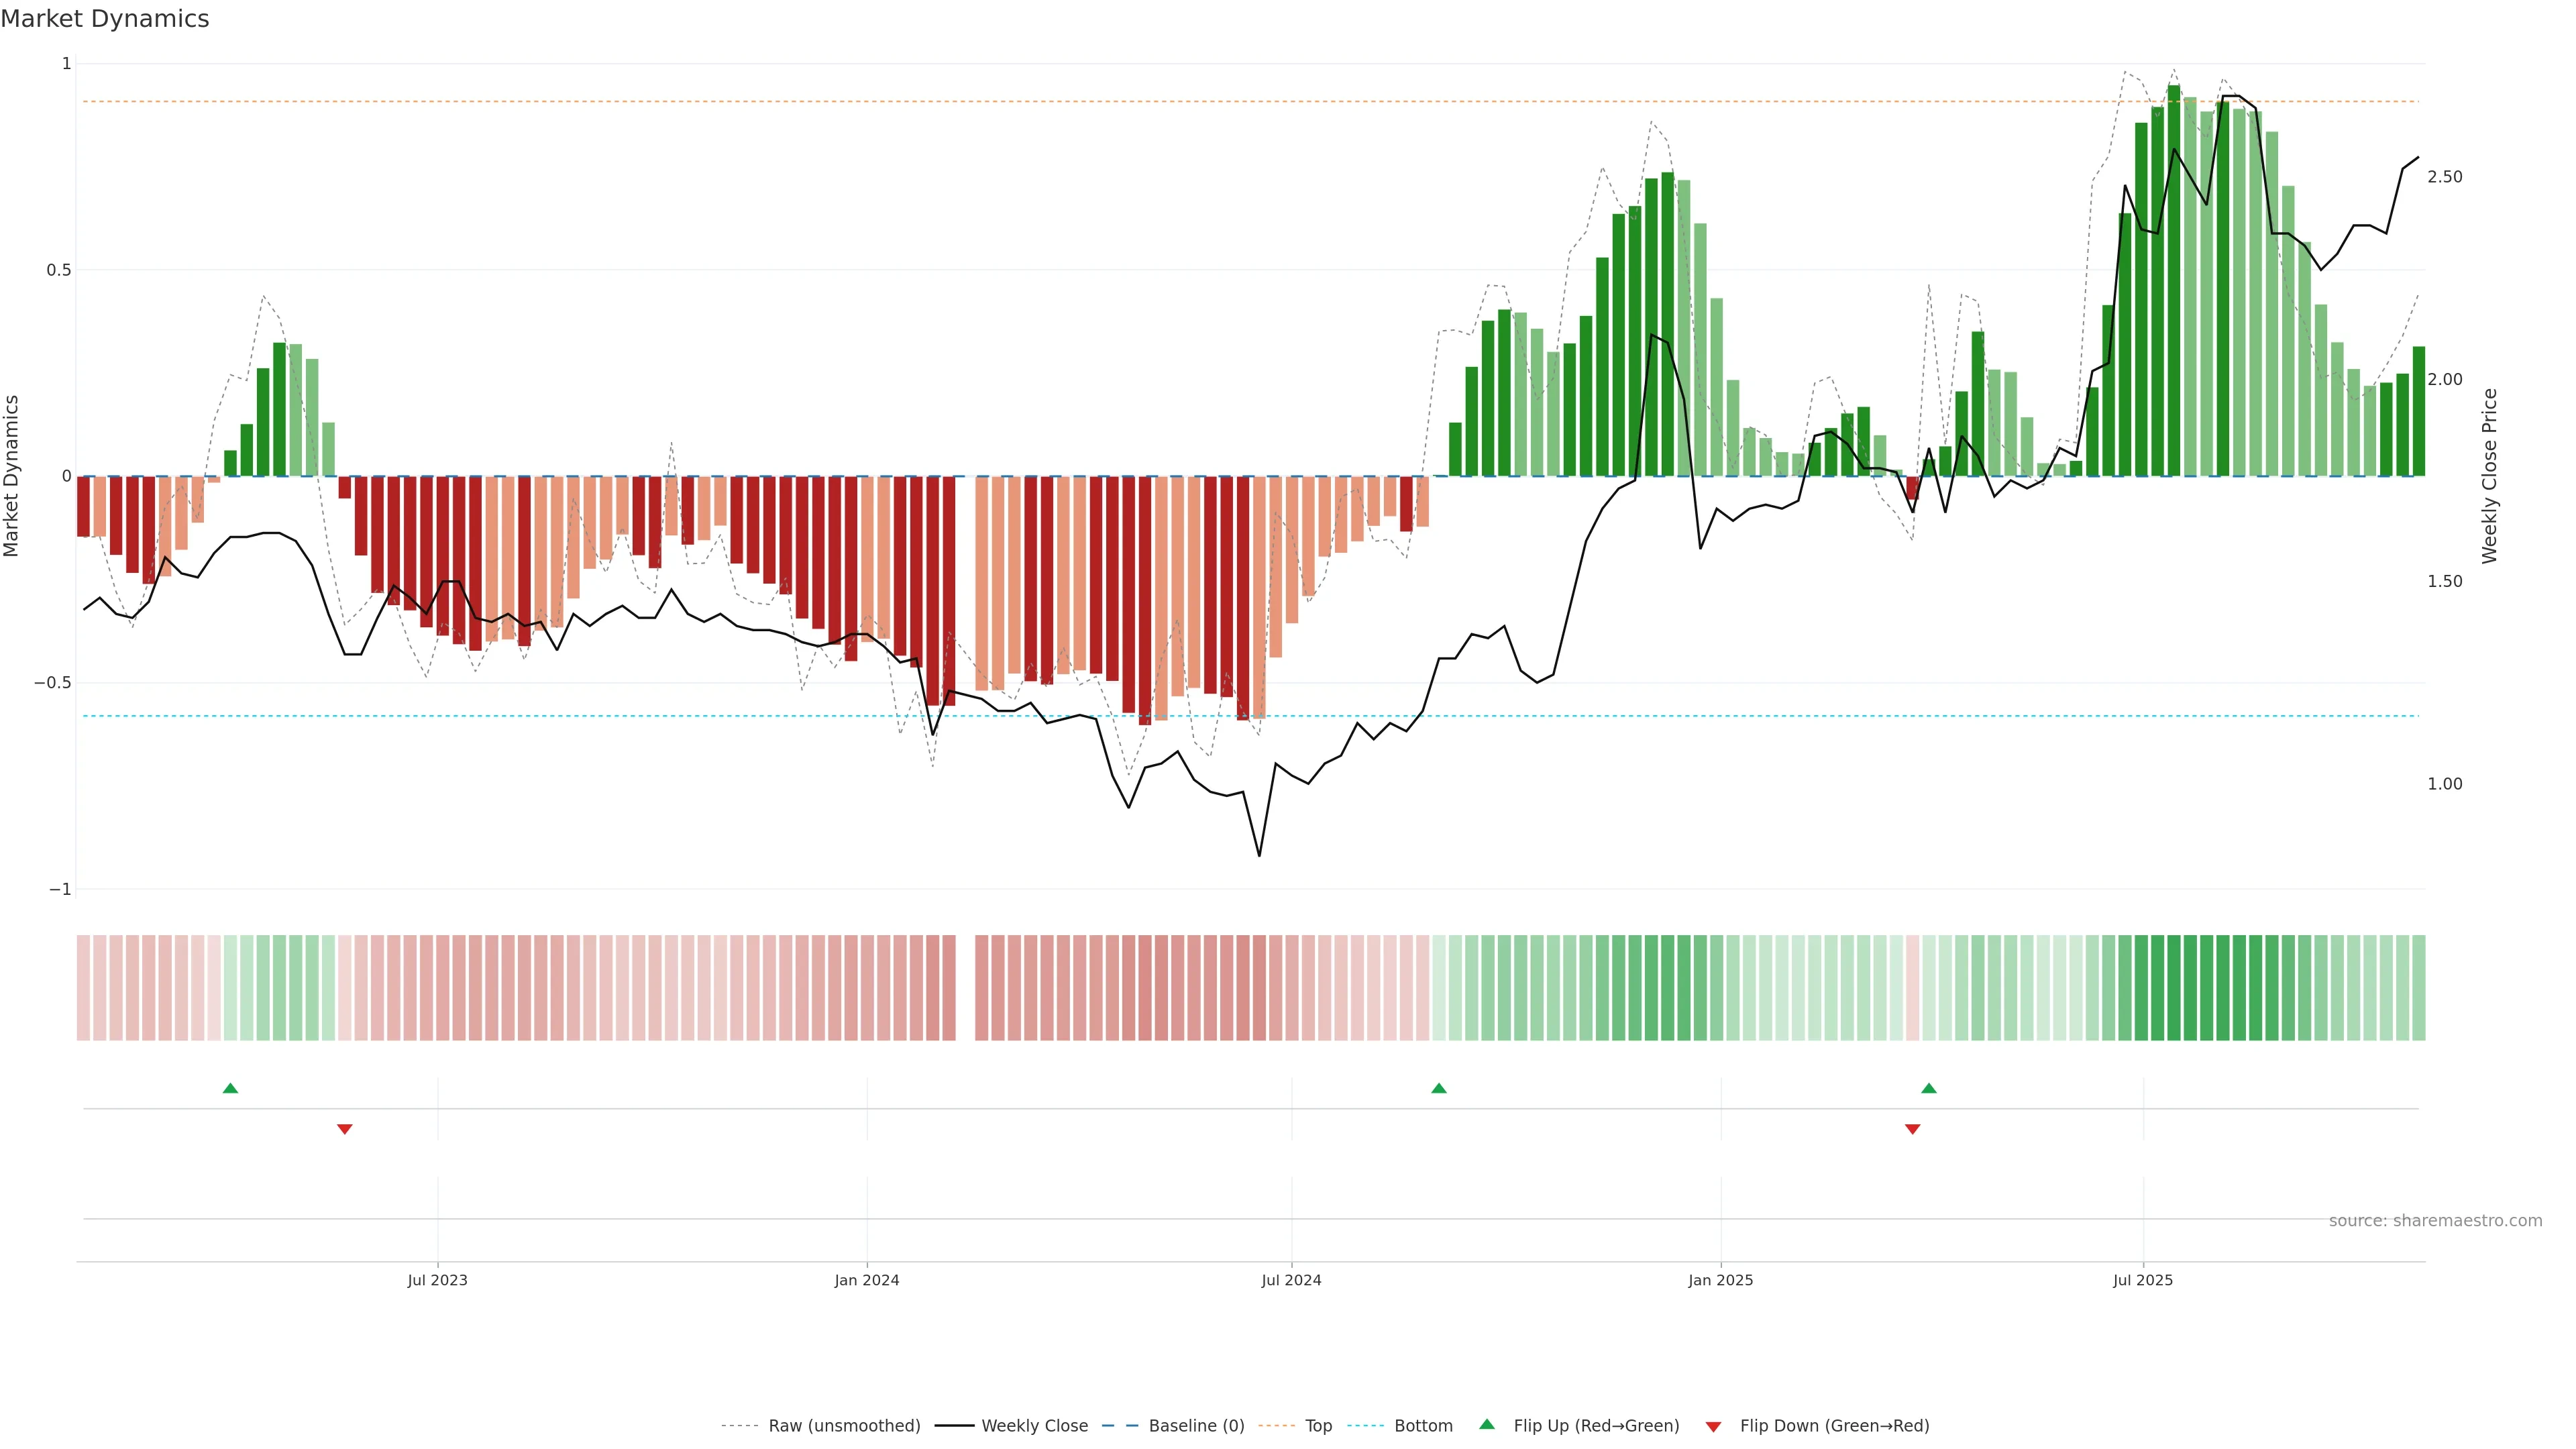2576x1449 pixels.
Task: Click the Flip Down red triangle legend icon
Action: click(x=1713, y=1426)
